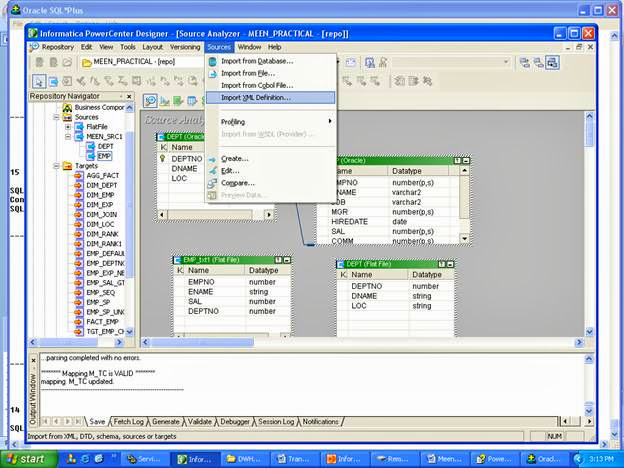Collapse the Sources node in the navigator
The width and height of the screenshot is (624, 468).
click(x=56, y=117)
